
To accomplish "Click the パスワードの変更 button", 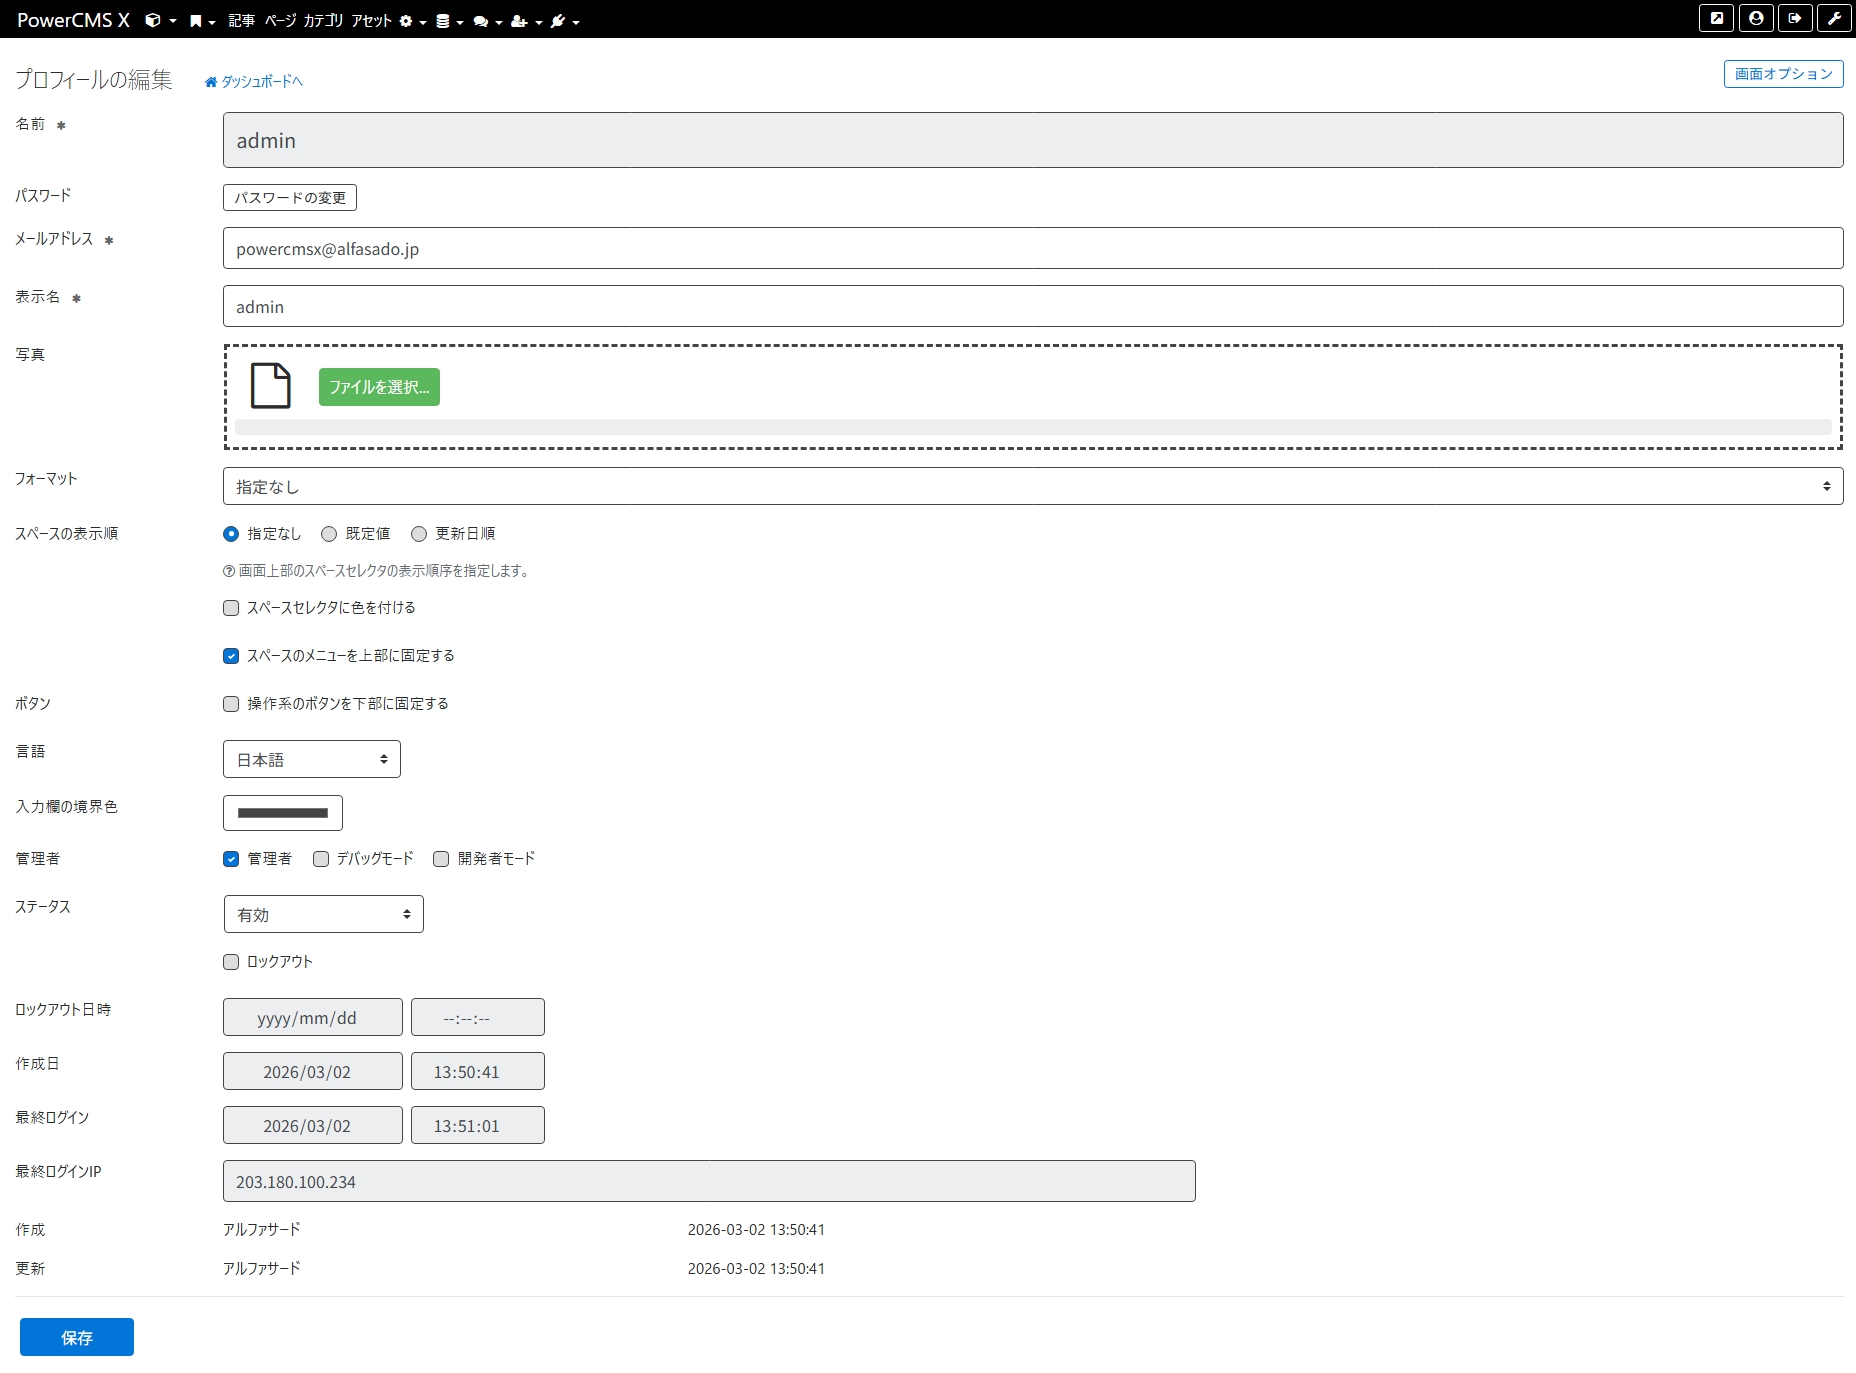I will pyautogui.click(x=290, y=198).
